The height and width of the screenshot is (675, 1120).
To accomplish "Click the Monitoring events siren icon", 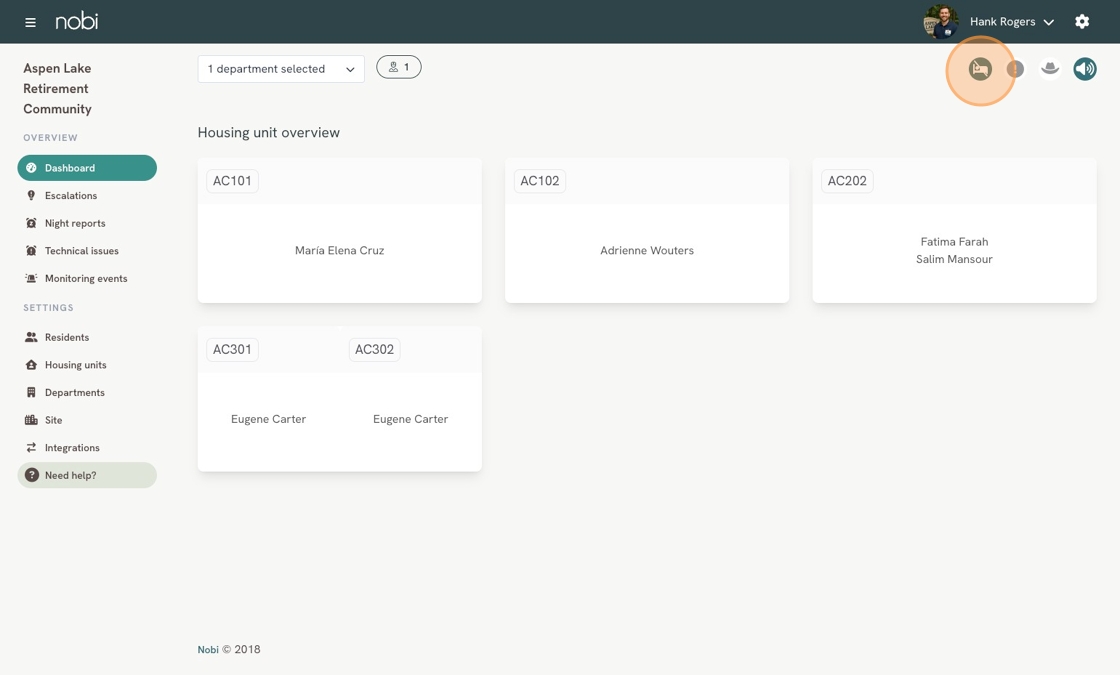I will (31, 279).
